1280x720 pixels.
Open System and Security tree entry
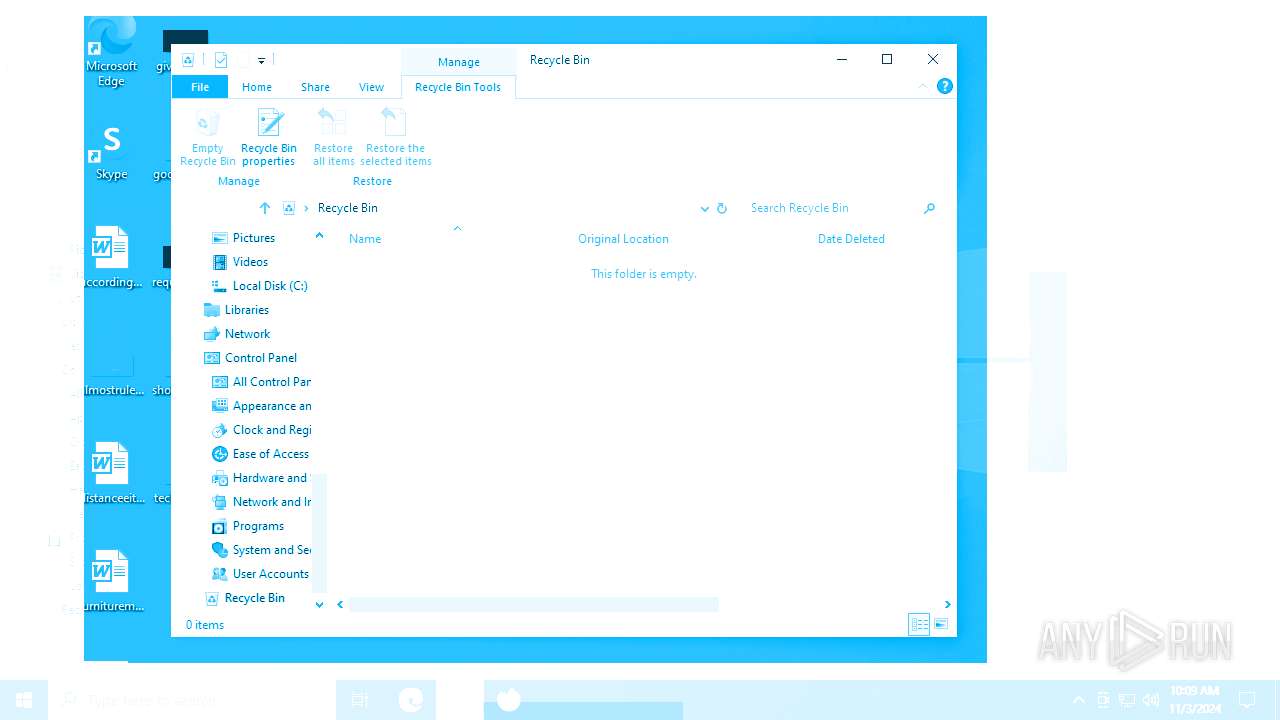tap(271, 550)
